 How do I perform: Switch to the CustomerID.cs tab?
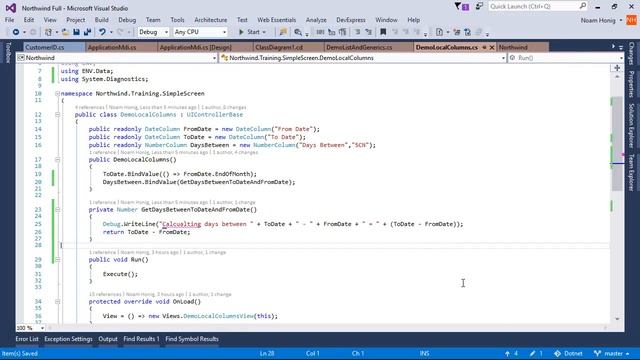(54, 47)
